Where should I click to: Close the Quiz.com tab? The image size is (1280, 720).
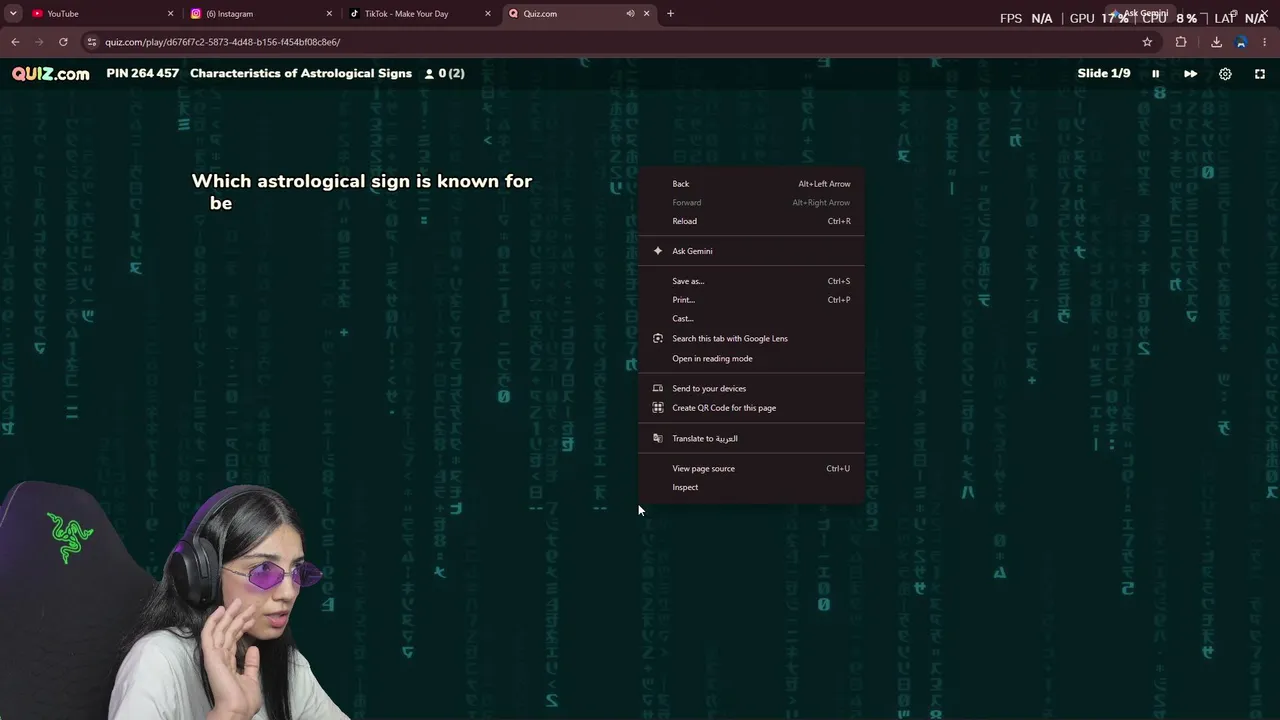click(646, 14)
